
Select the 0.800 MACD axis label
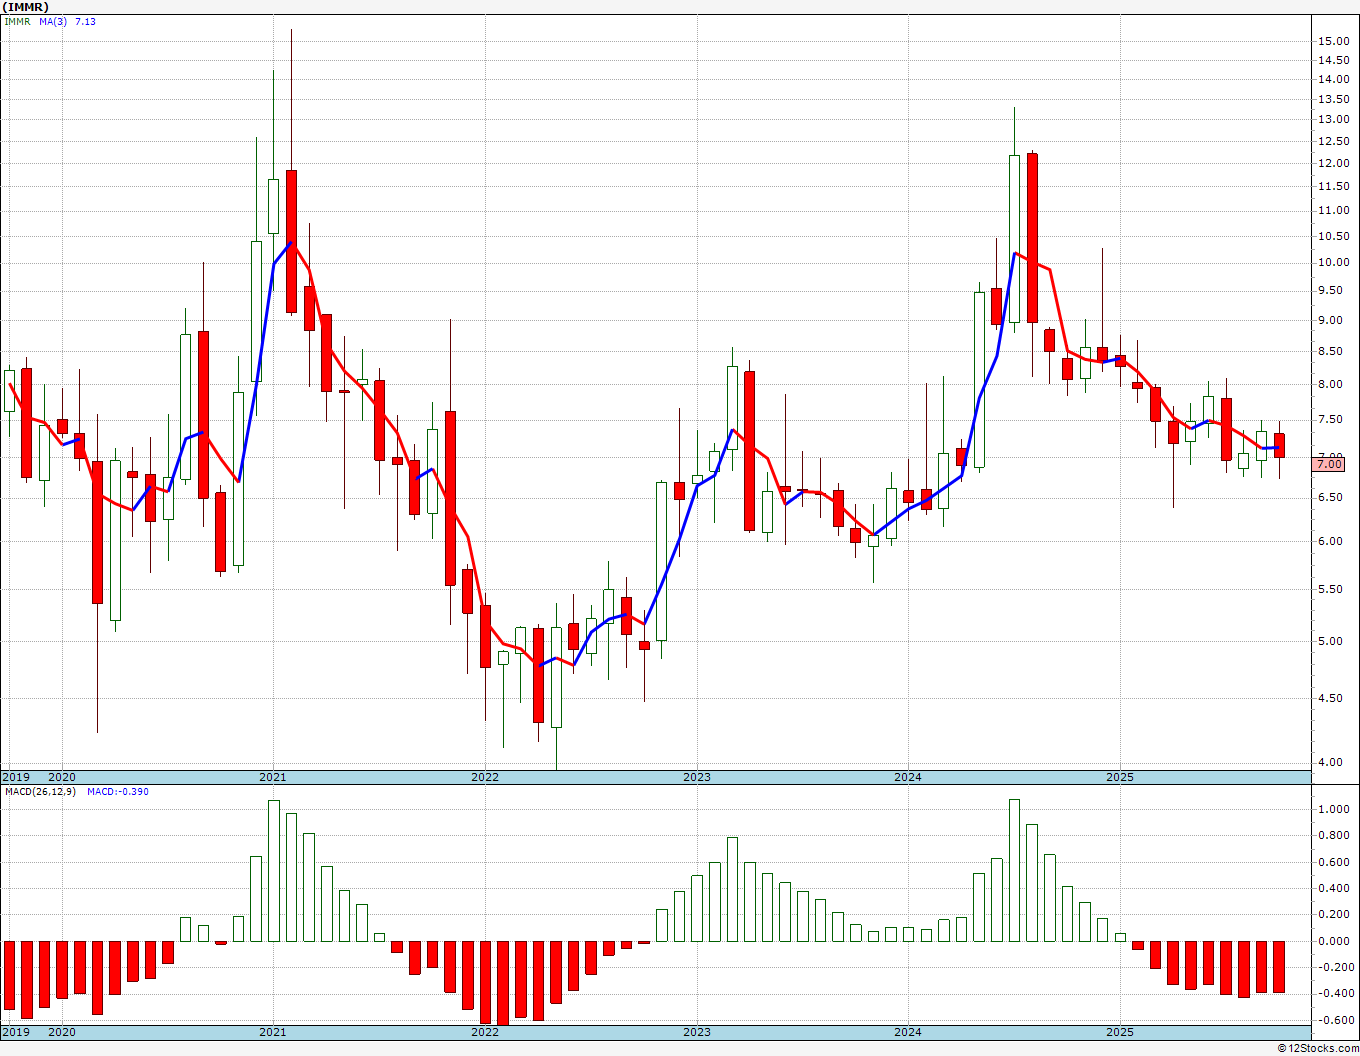point(1335,836)
